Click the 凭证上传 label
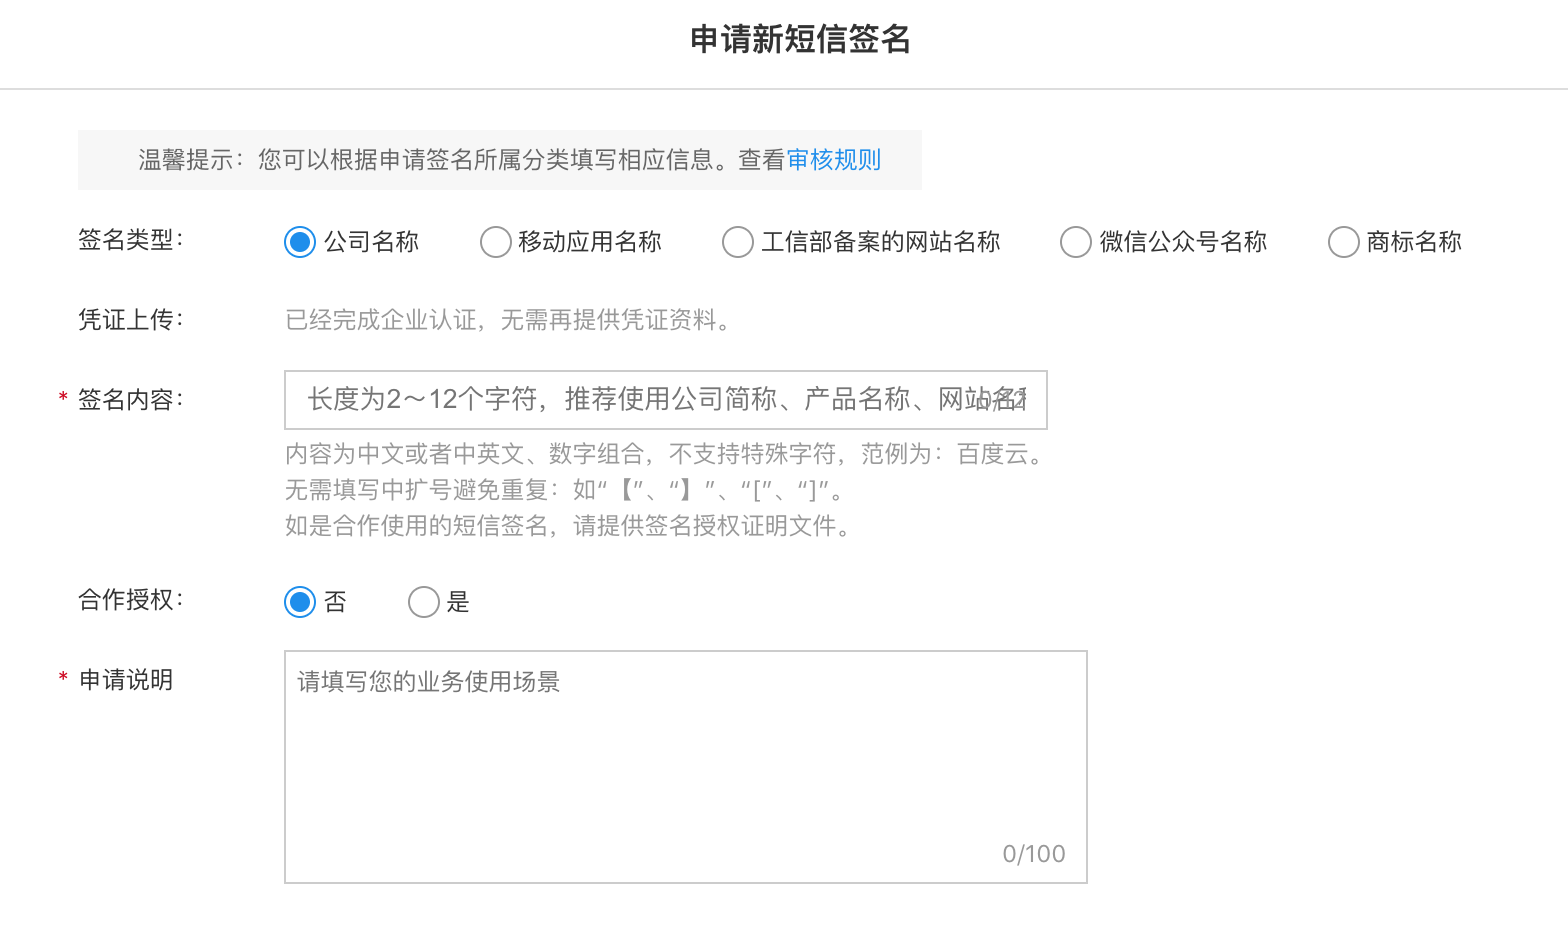Image resolution: width=1568 pixels, height=944 pixels. click(130, 320)
